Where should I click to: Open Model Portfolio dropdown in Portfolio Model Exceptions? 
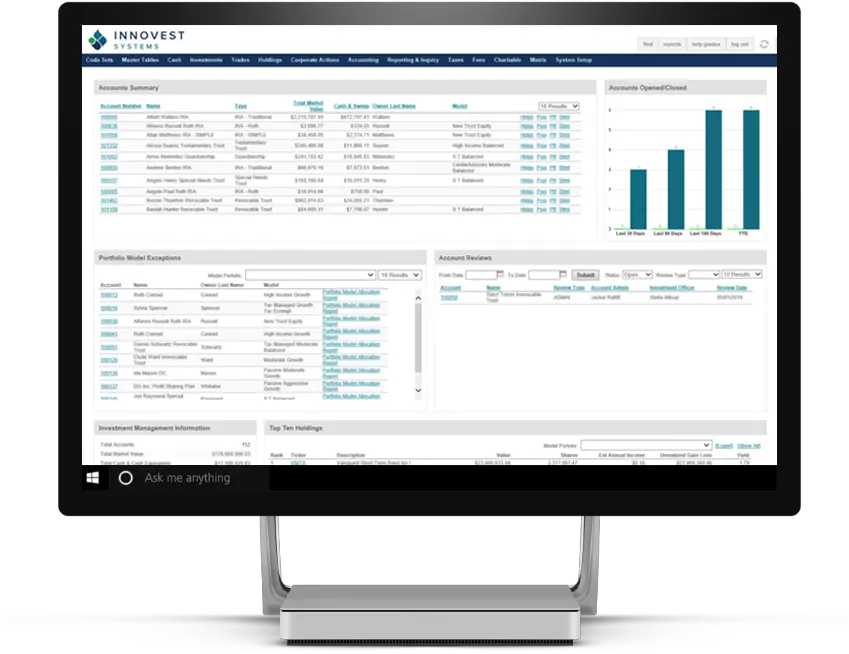pyautogui.click(x=310, y=275)
